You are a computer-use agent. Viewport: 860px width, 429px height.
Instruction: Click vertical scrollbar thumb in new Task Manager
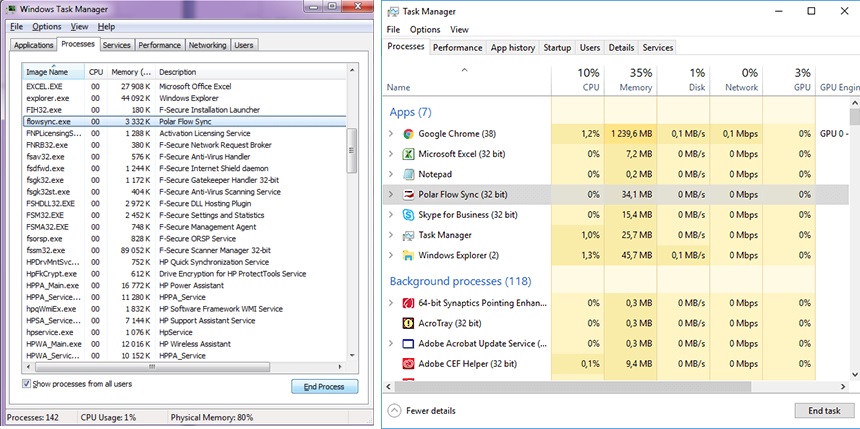point(855,117)
